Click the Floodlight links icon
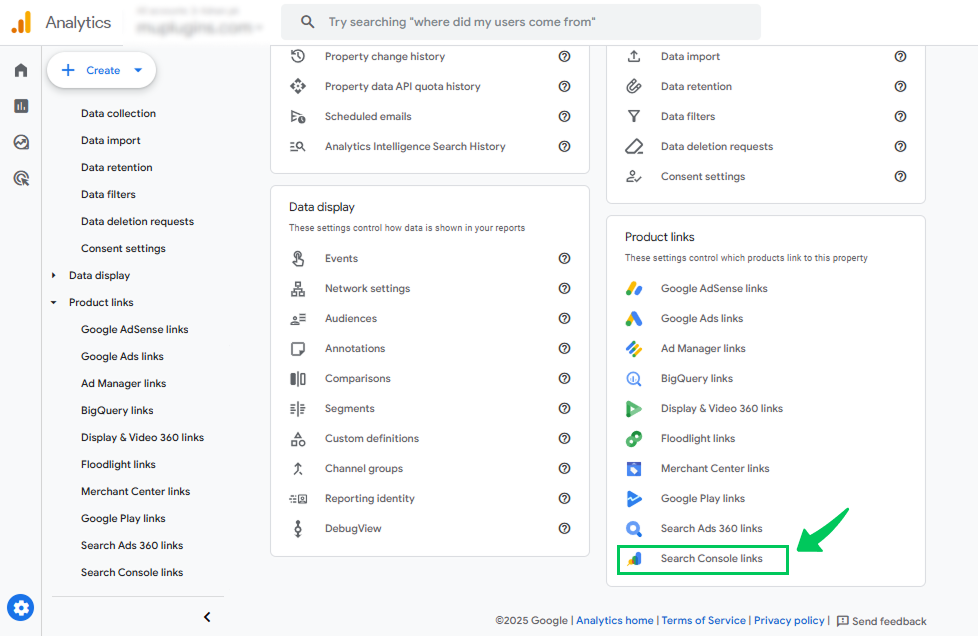978x636 pixels. [634, 438]
